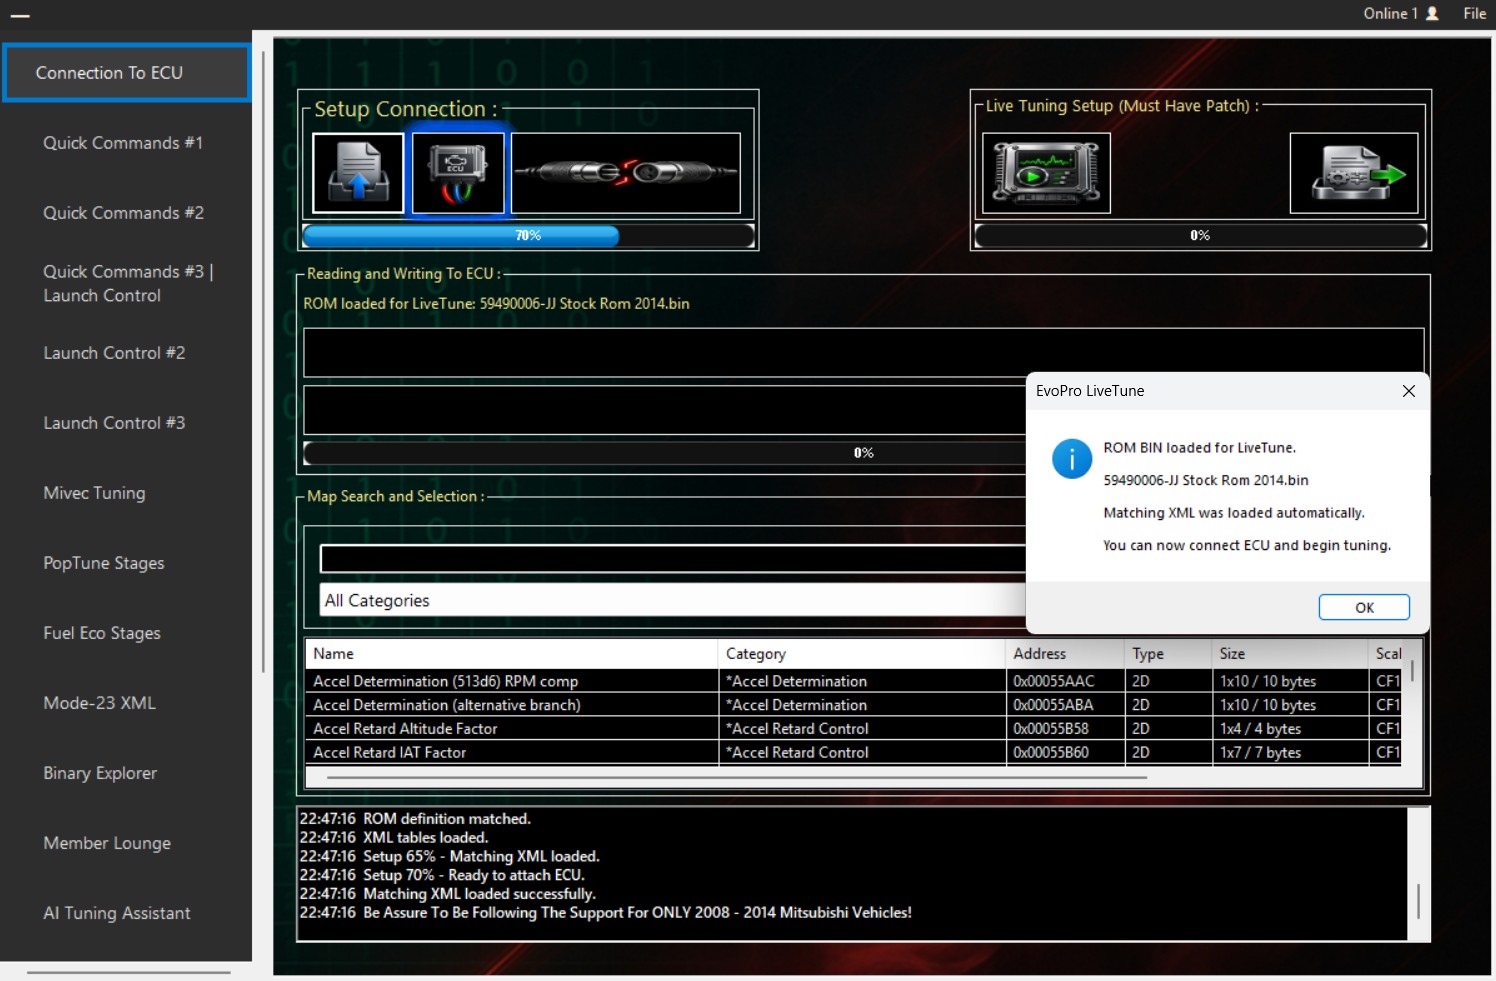Click the Live Tuning 0% progress bar
Image resolution: width=1496 pixels, height=981 pixels.
[x=1200, y=235]
